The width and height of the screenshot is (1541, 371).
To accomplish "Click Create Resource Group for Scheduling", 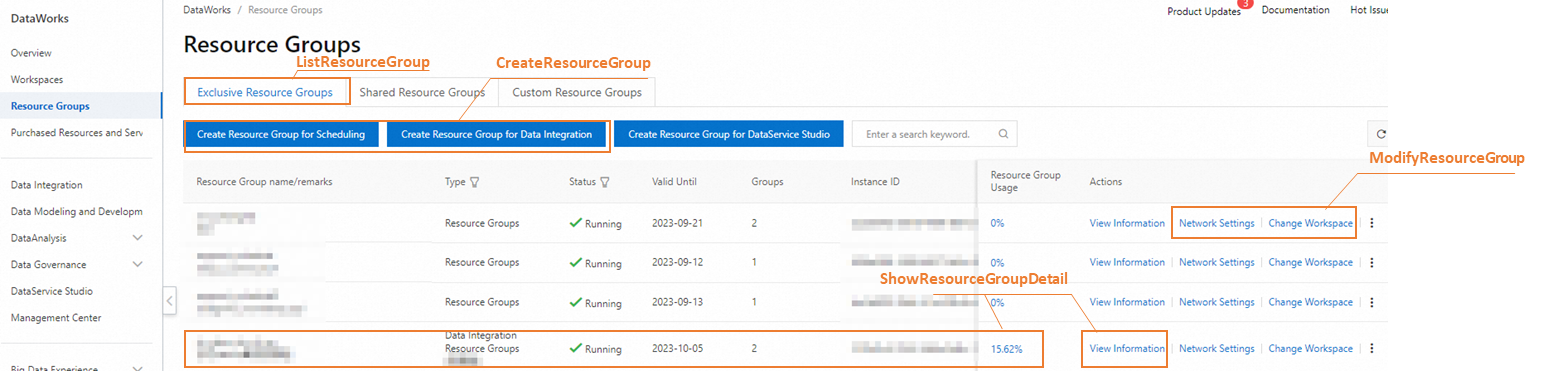I will [281, 134].
